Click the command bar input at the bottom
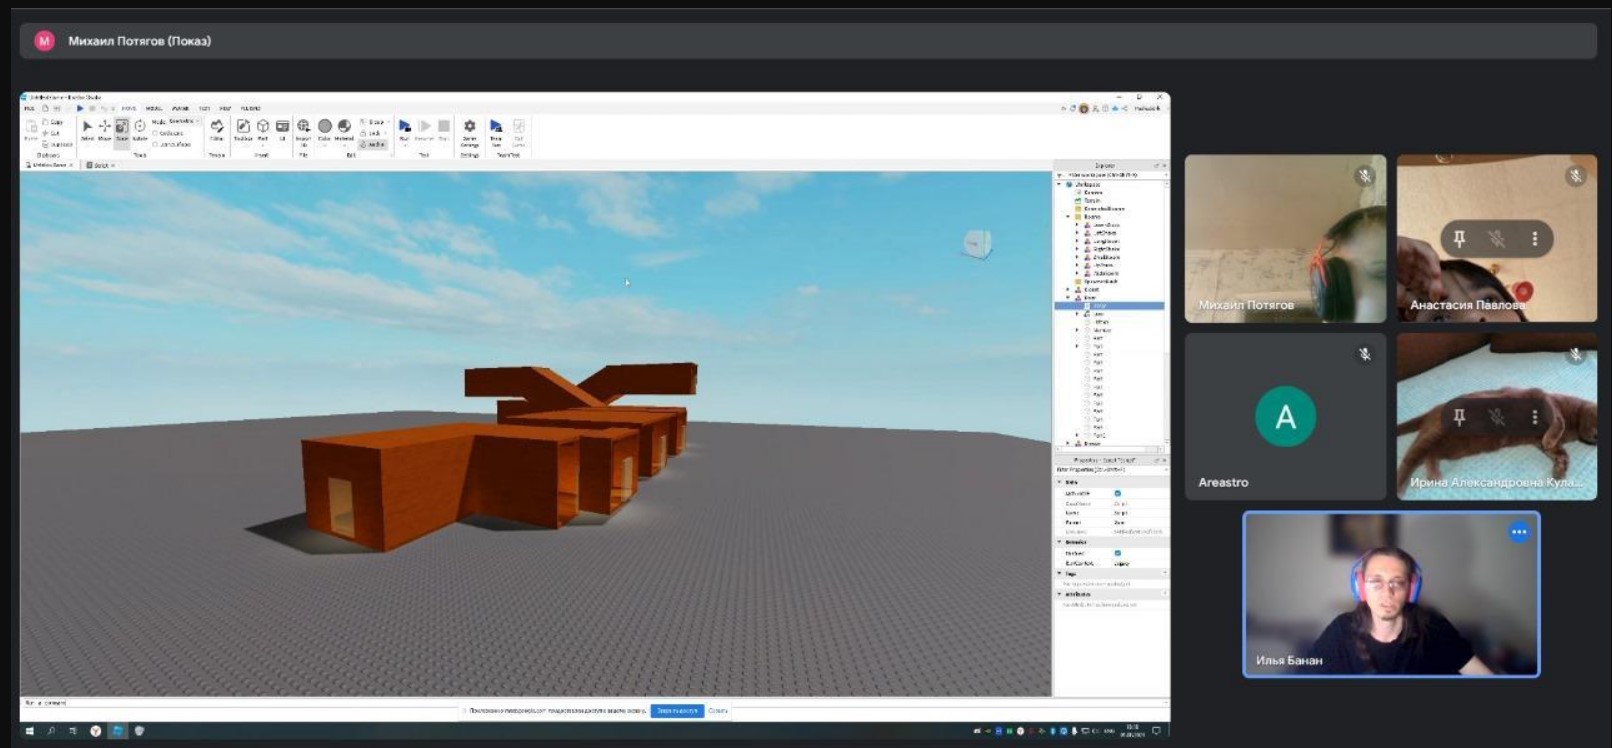Screen dimensions: 1612x748 [x=594, y=702]
